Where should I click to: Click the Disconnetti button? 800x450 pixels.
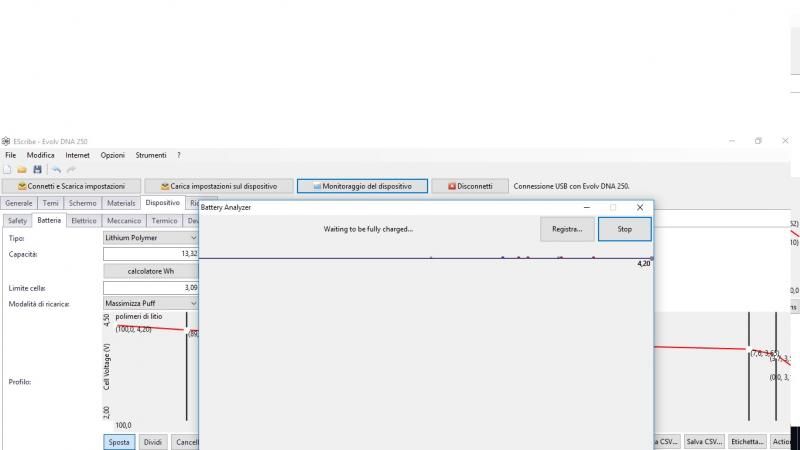click(470, 186)
